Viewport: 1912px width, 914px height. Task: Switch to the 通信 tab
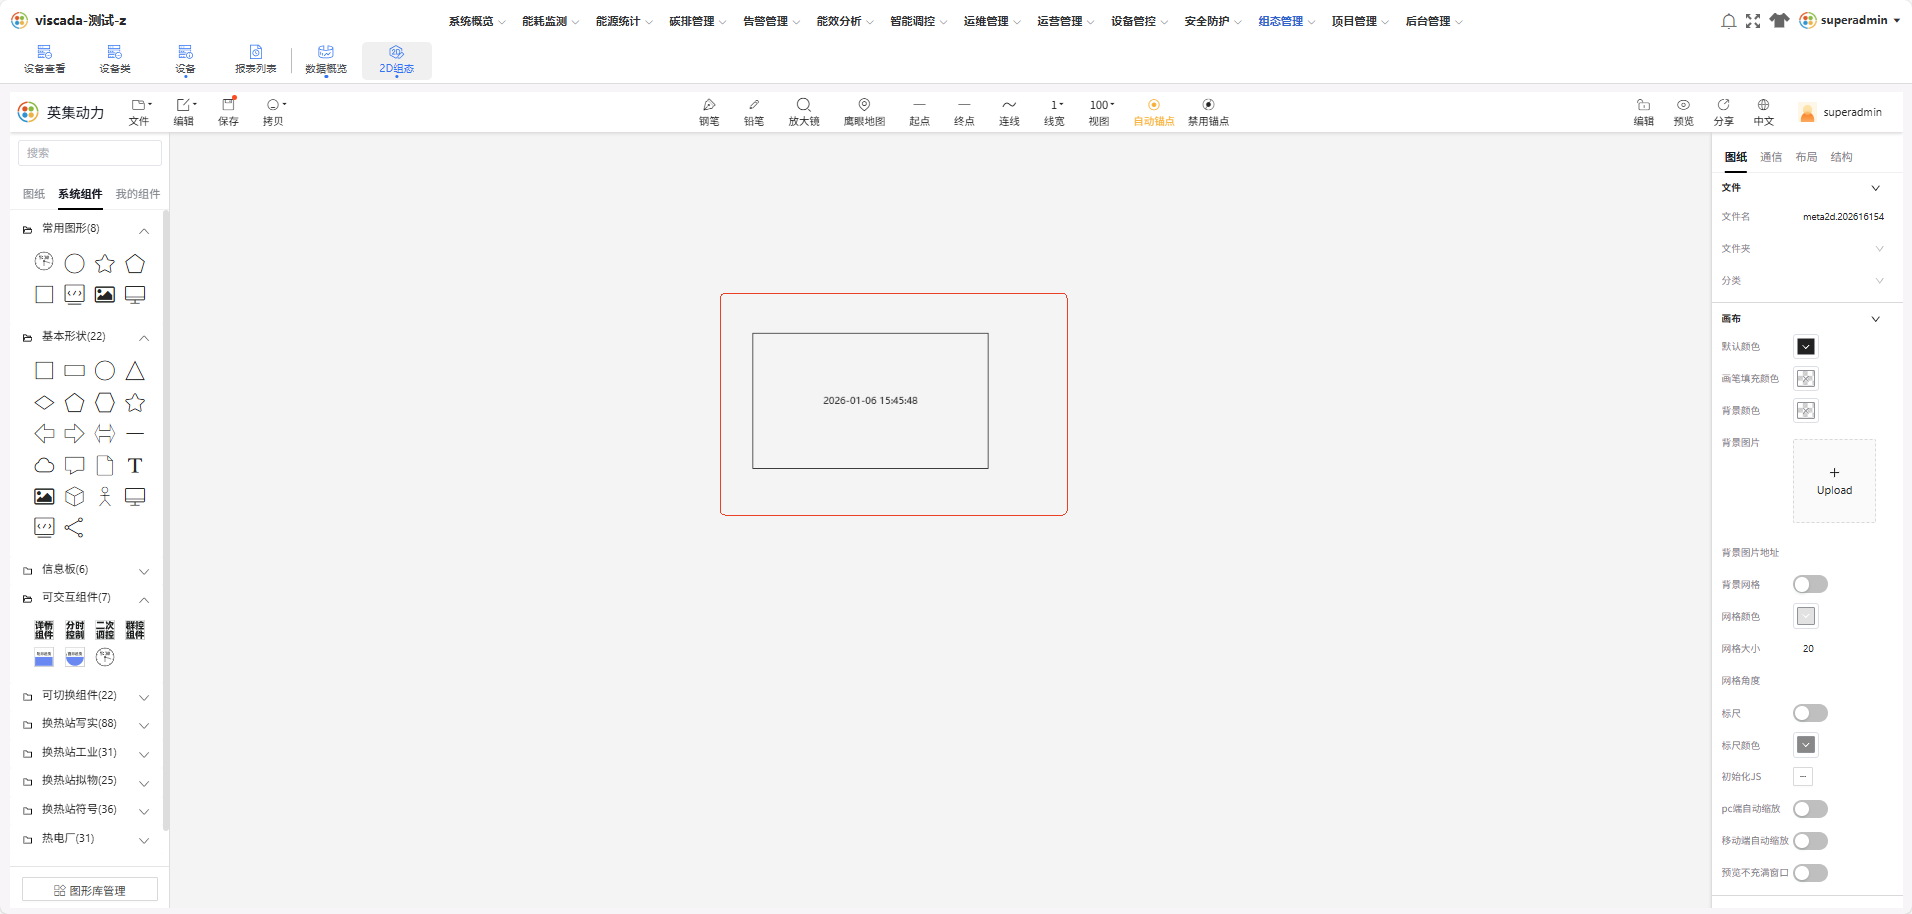pyautogui.click(x=1771, y=157)
